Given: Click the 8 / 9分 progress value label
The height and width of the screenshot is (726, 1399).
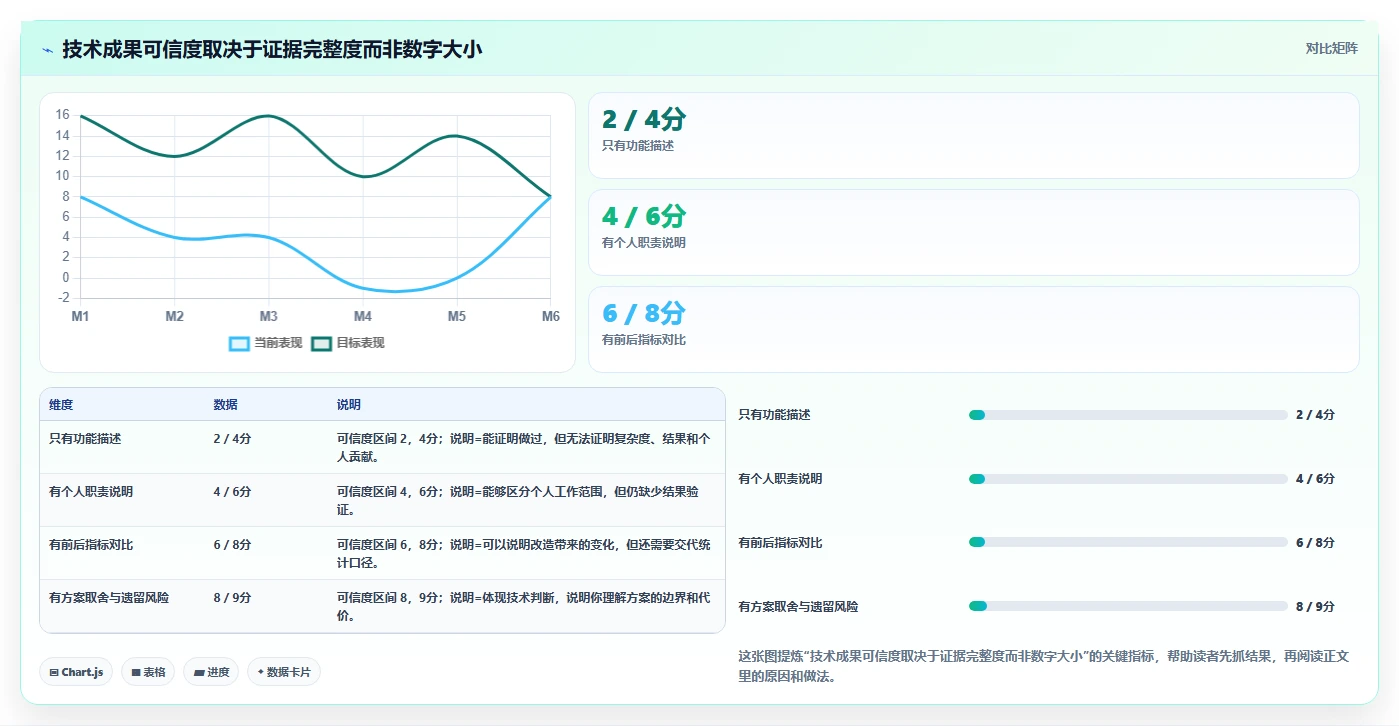Looking at the screenshot, I should [x=1315, y=606].
